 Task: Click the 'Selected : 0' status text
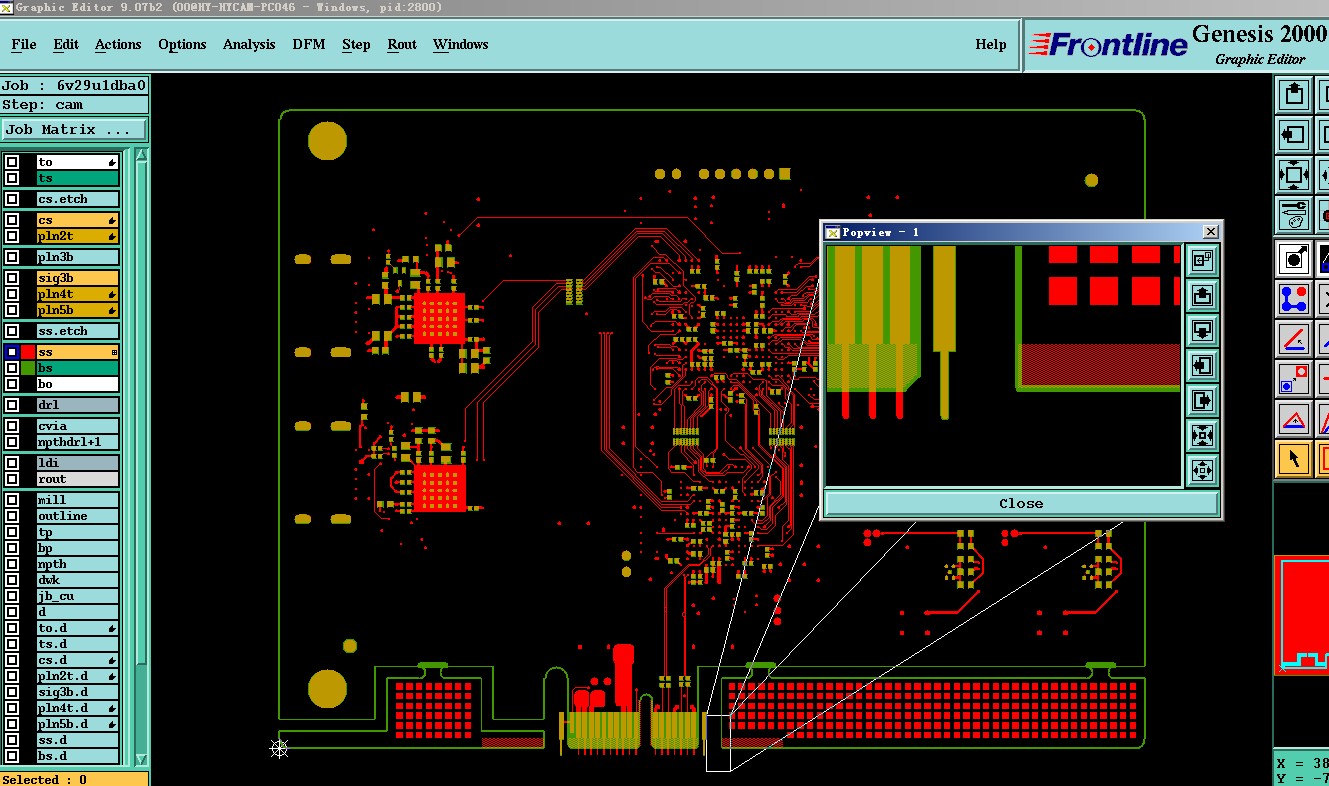click(45, 779)
